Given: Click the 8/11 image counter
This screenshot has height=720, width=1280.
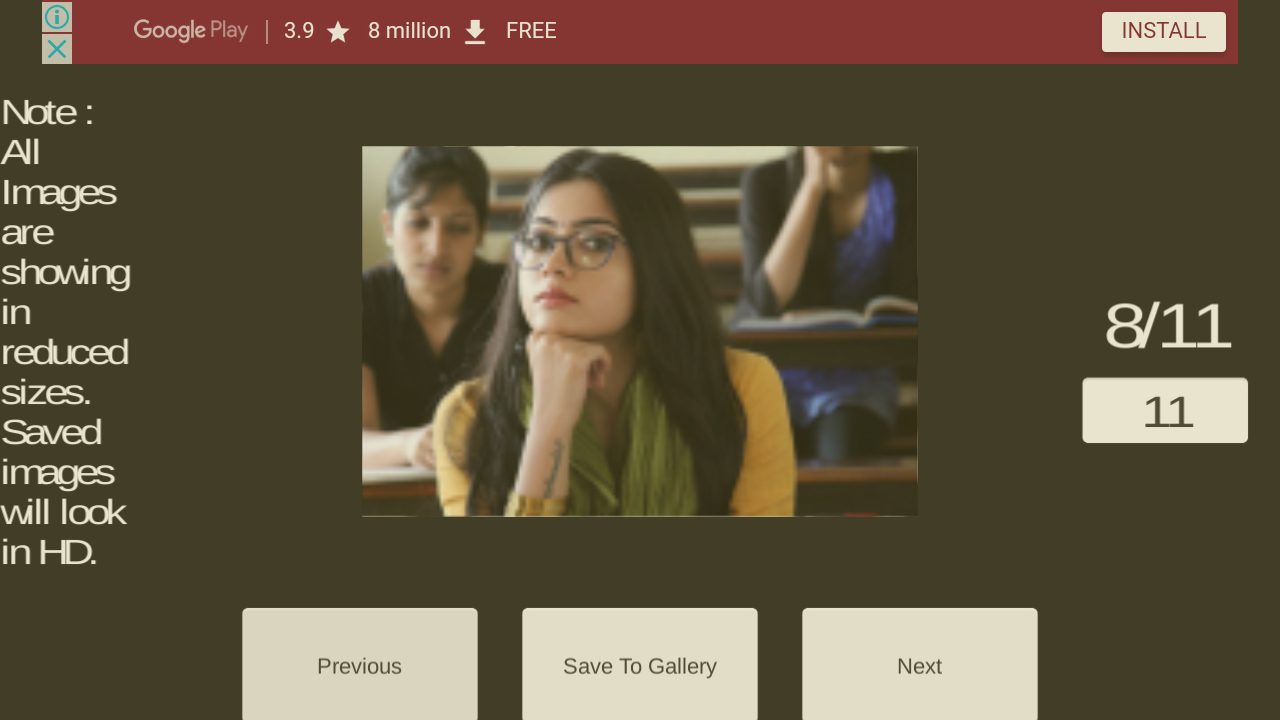Looking at the screenshot, I should pos(1167,325).
